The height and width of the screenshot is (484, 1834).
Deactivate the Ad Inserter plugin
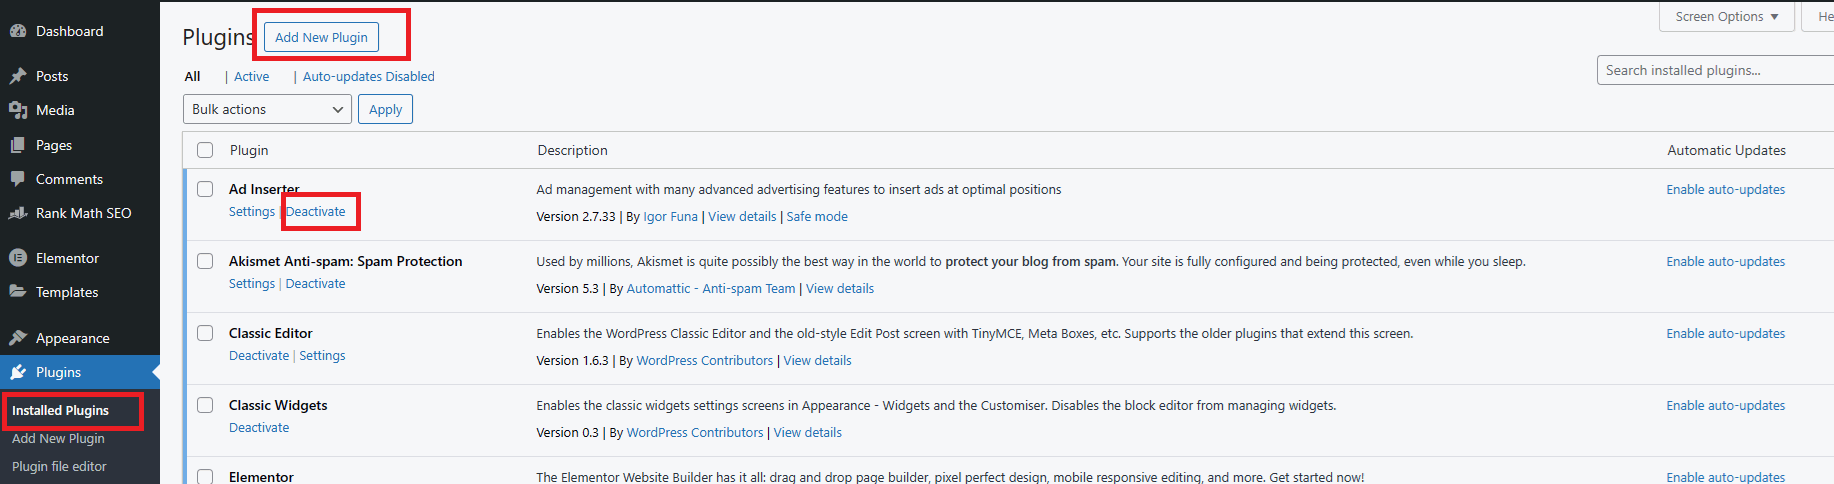pos(315,211)
